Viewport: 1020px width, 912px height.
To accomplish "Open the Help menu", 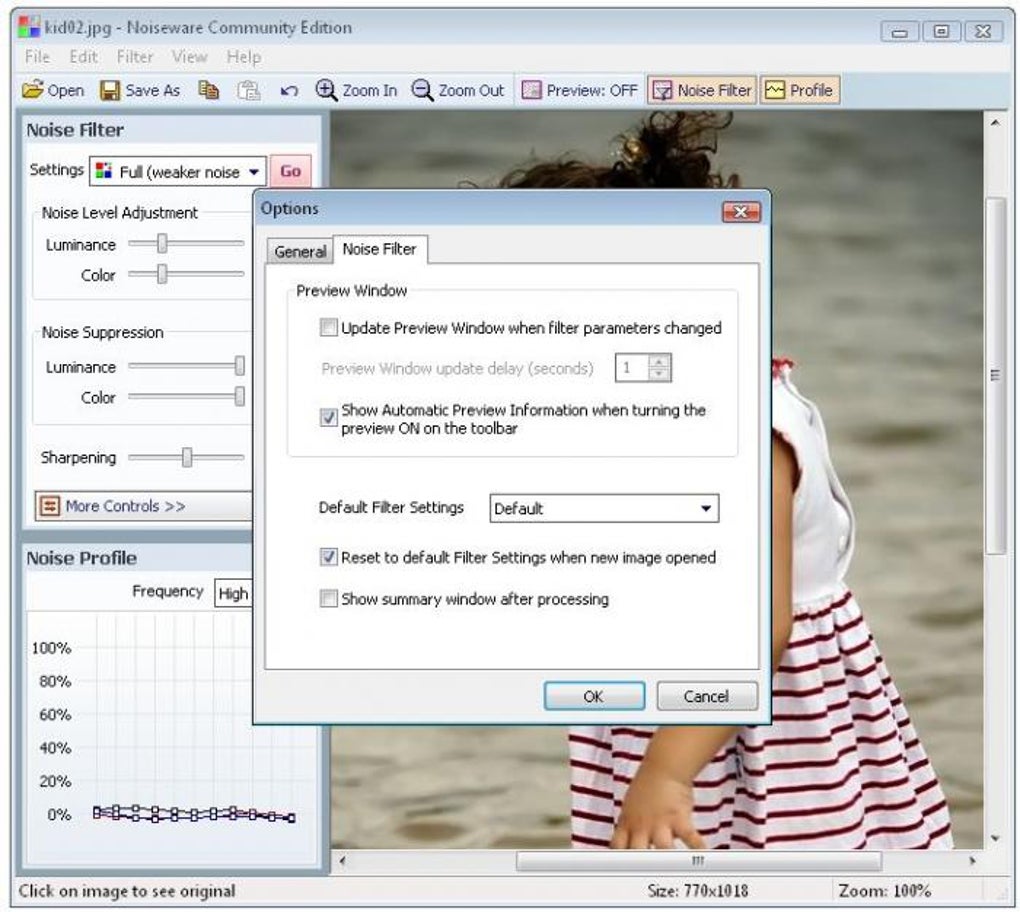I will (x=243, y=57).
